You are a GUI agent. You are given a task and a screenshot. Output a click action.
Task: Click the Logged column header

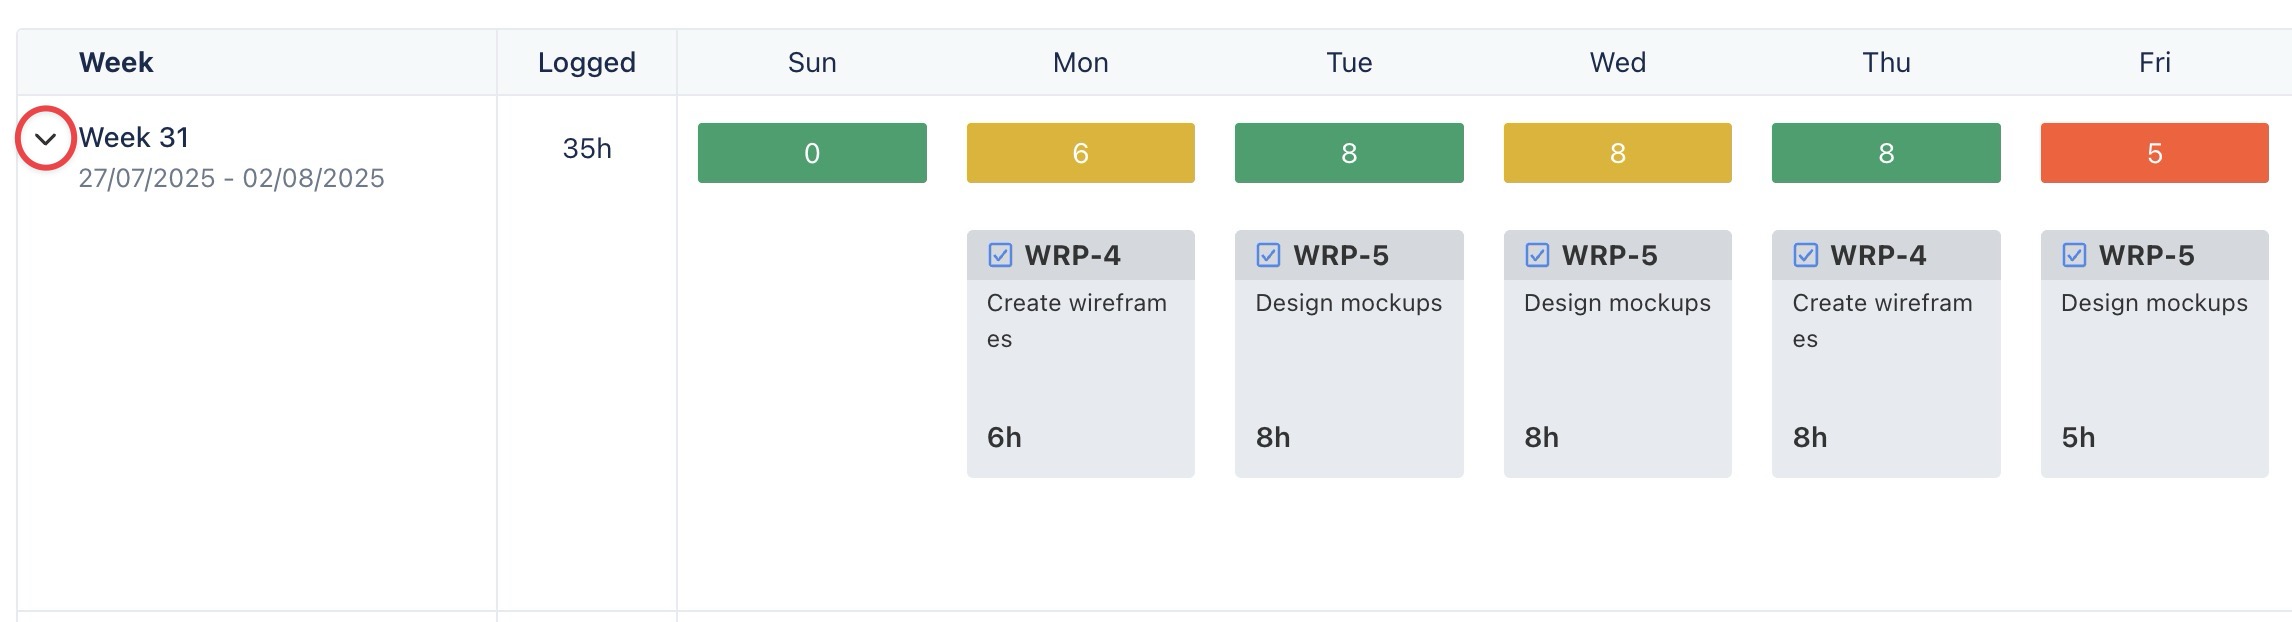click(x=586, y=62)
